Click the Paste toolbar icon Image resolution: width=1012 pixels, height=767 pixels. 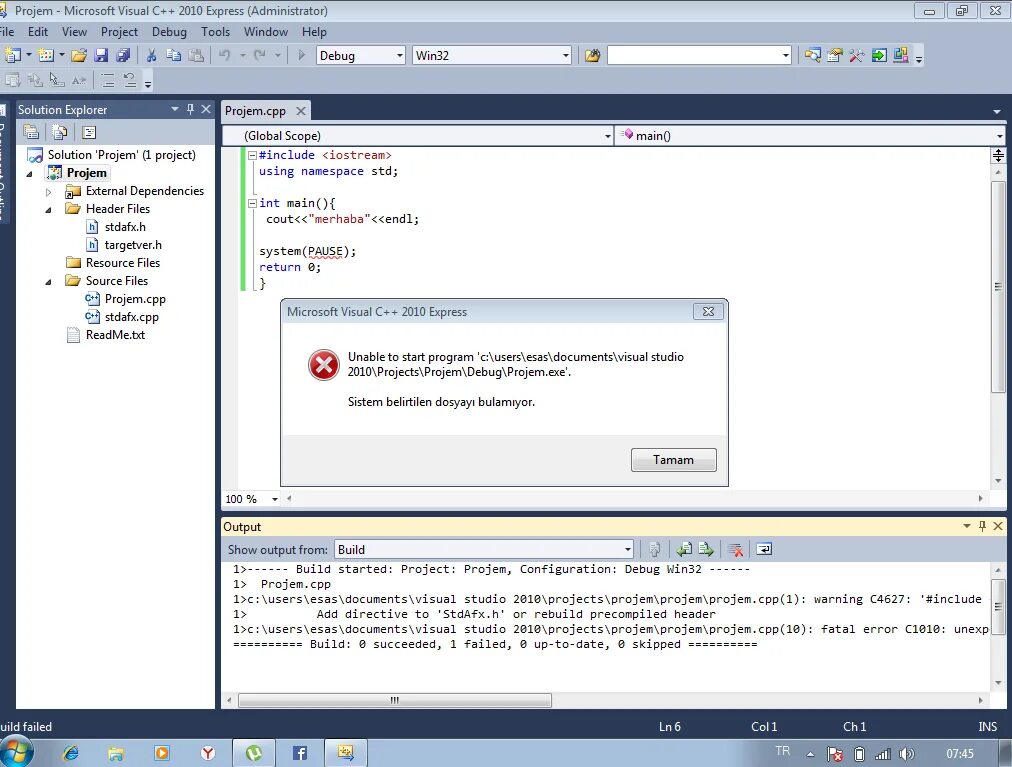coord(196,56)
